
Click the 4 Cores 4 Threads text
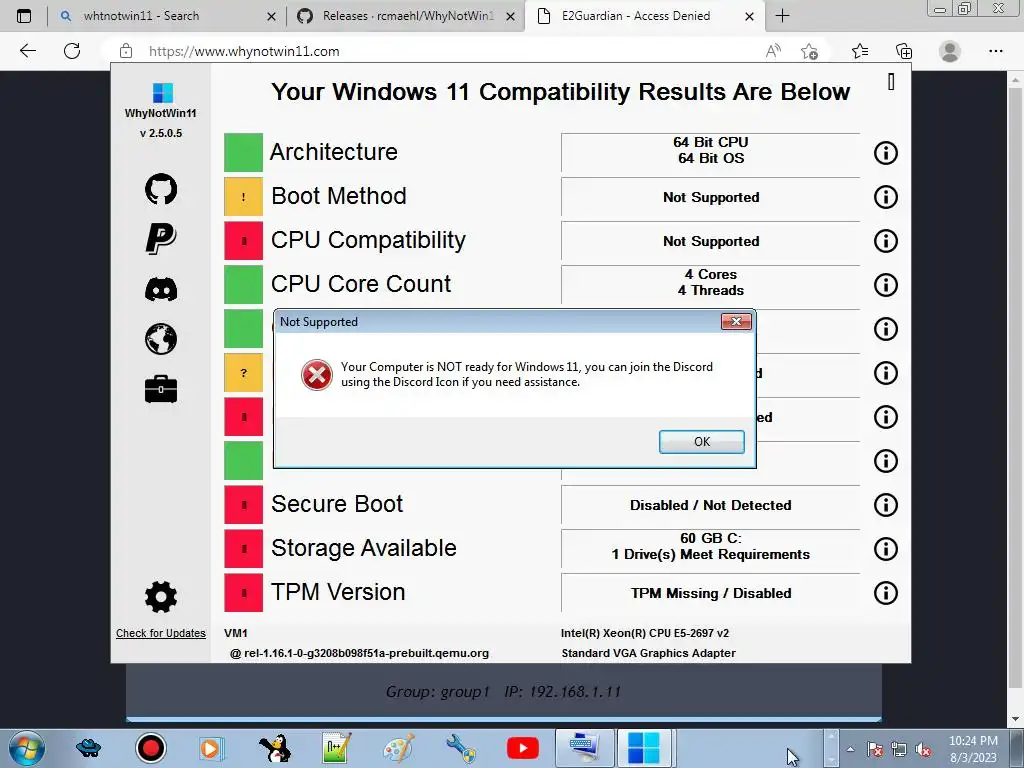pyautogui.click(x=711, y=282)
